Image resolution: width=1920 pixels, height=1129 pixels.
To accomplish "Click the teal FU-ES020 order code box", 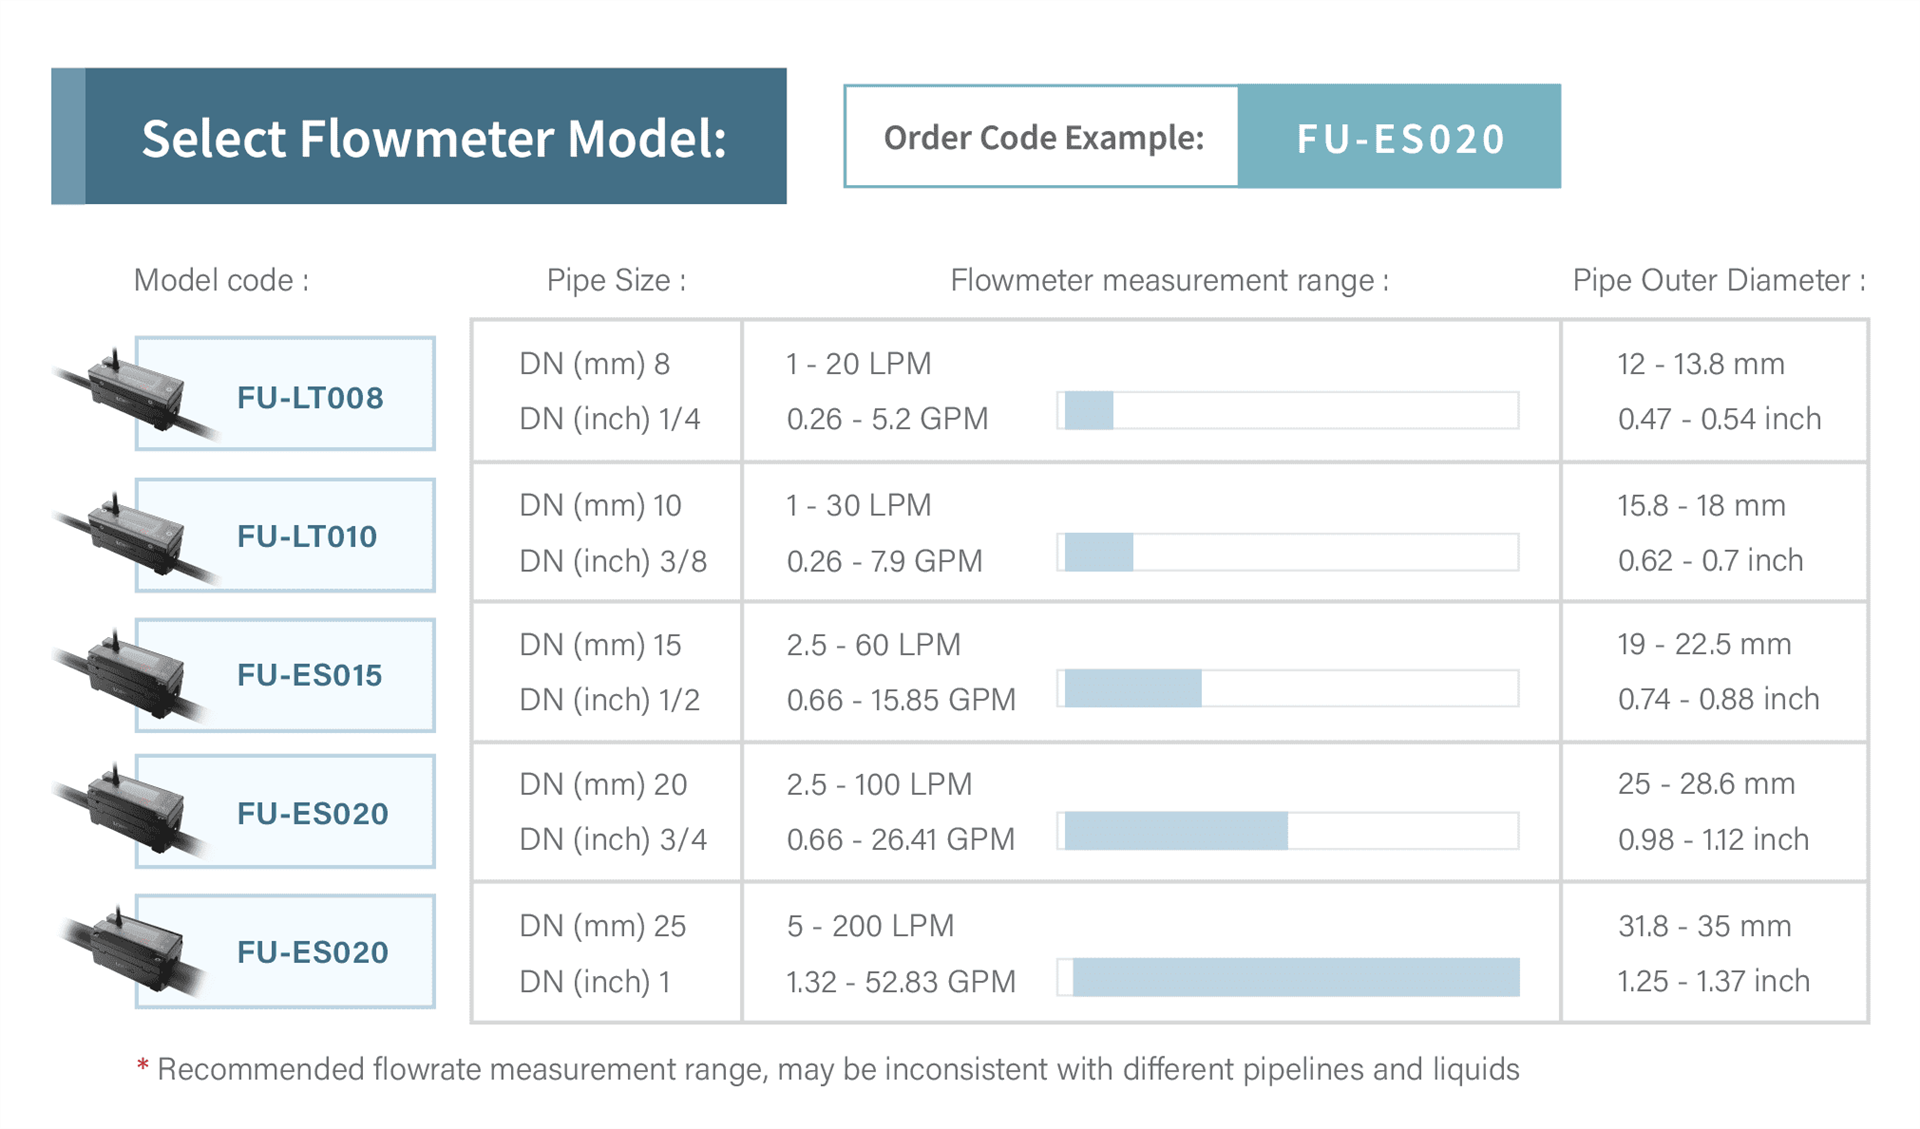I will click(1399, 137).
